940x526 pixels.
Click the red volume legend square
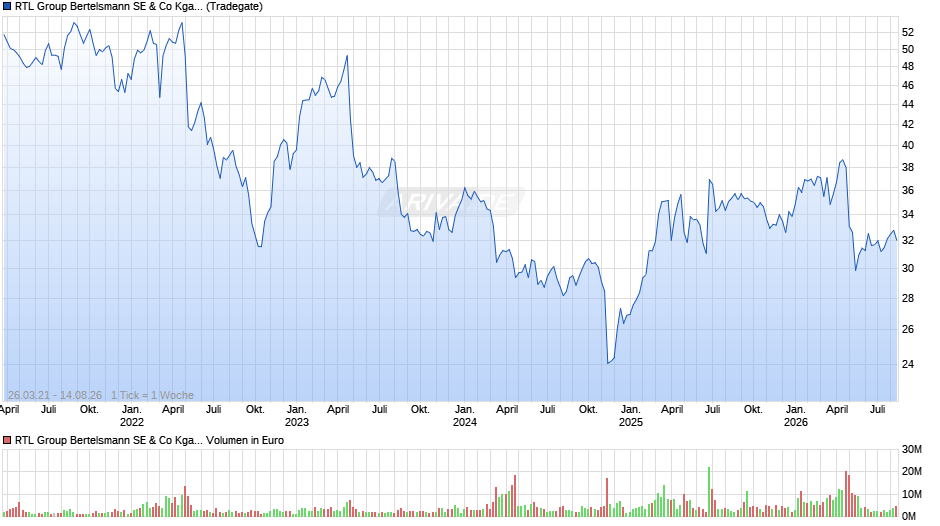point(7,440)
